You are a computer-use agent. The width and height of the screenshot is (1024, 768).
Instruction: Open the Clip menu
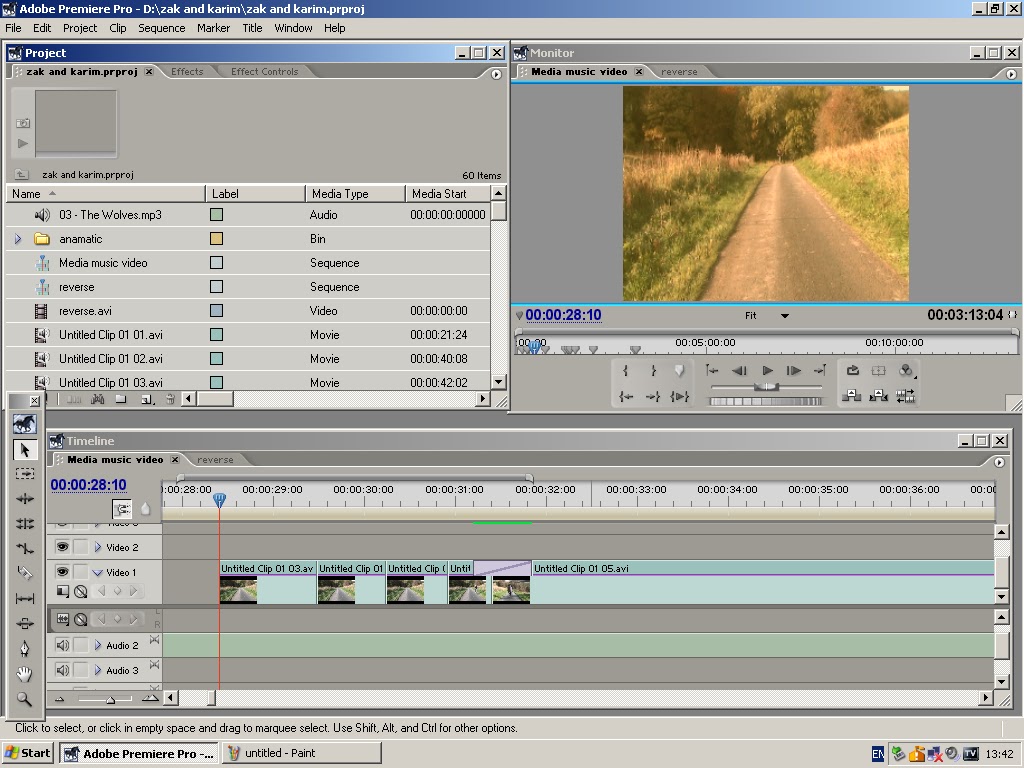118,28
